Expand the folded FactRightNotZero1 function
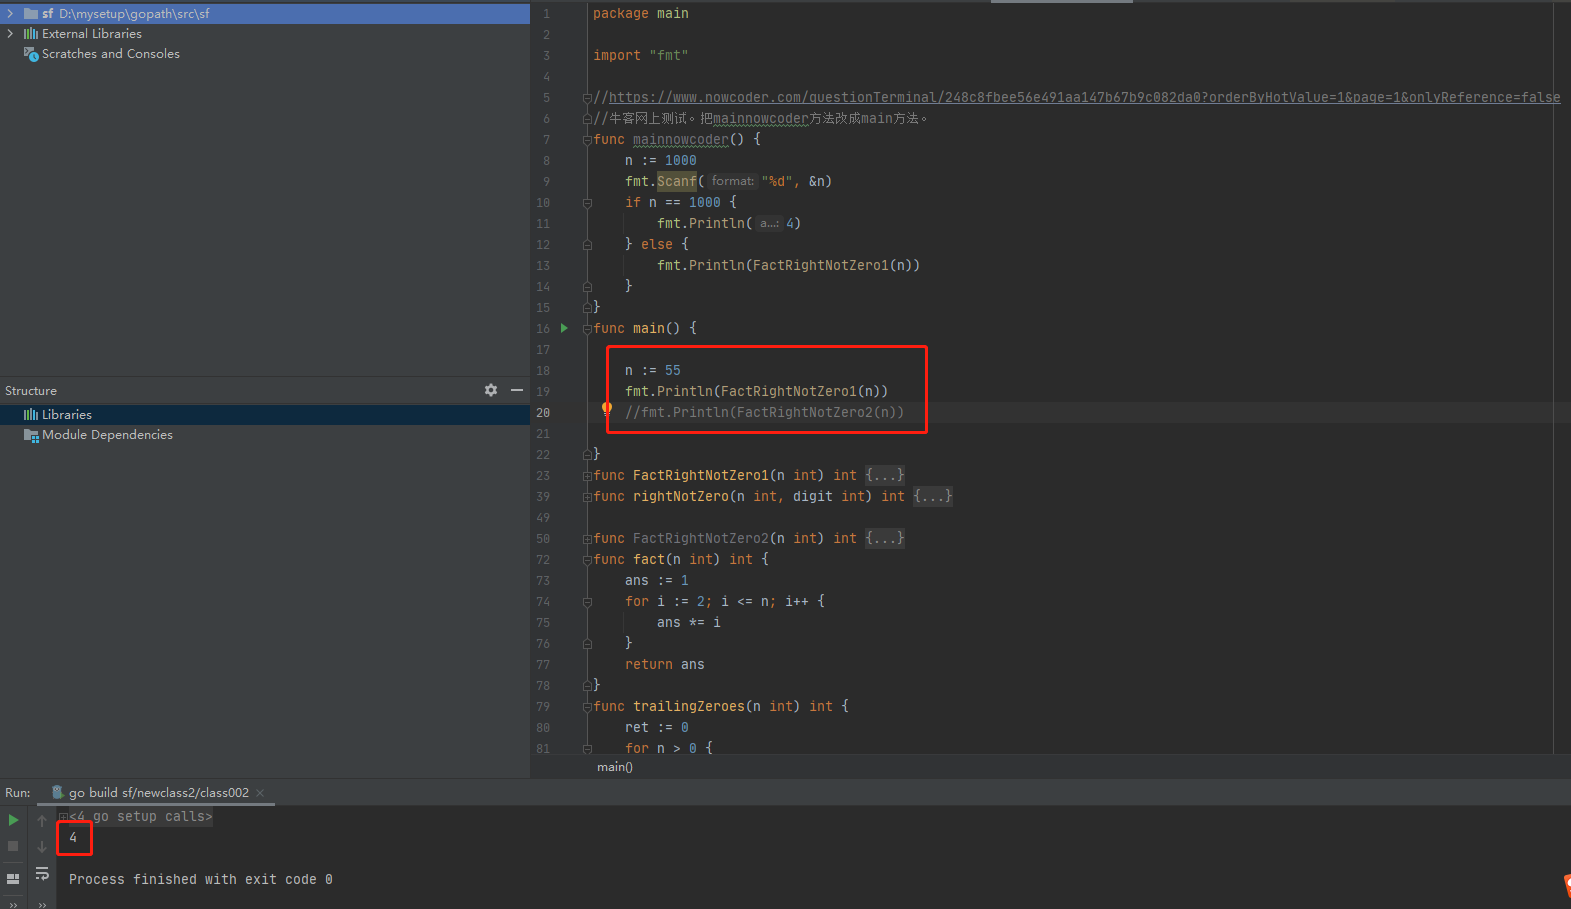Screen dimensions: 1571x909 pyautogui.click(x=587, y=476)
